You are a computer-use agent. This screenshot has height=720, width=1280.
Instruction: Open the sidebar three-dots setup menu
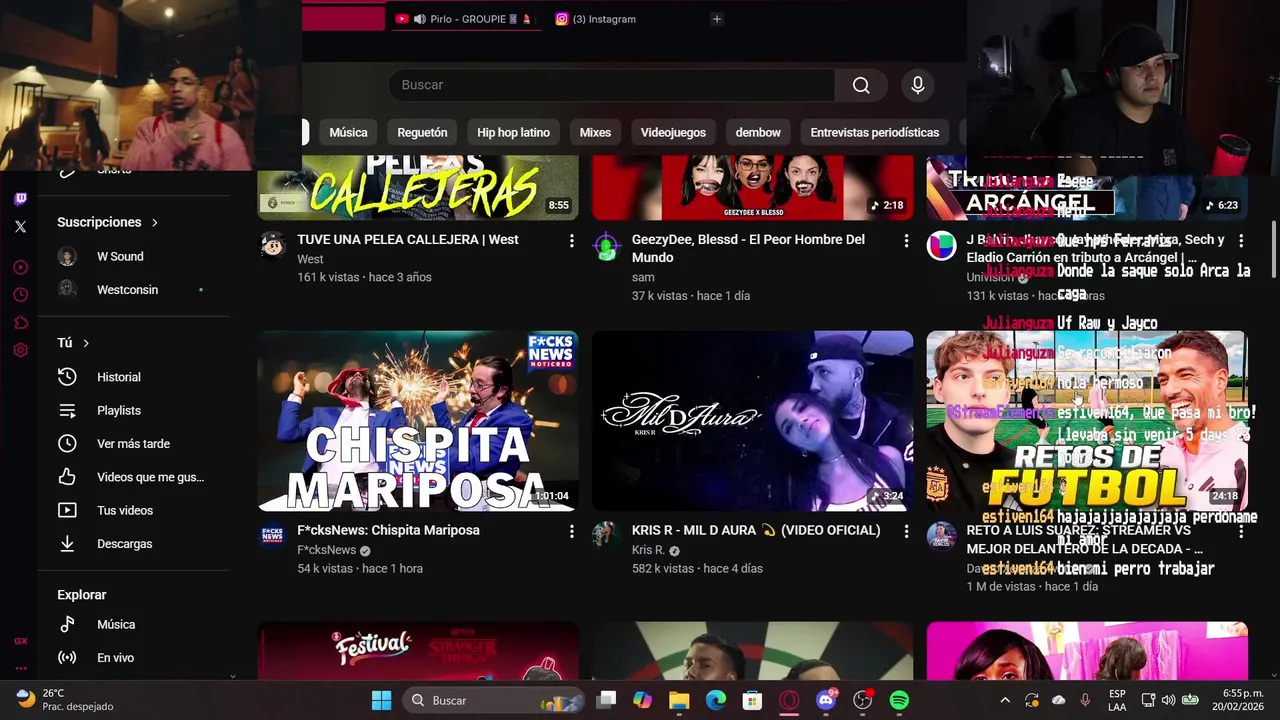20,668
